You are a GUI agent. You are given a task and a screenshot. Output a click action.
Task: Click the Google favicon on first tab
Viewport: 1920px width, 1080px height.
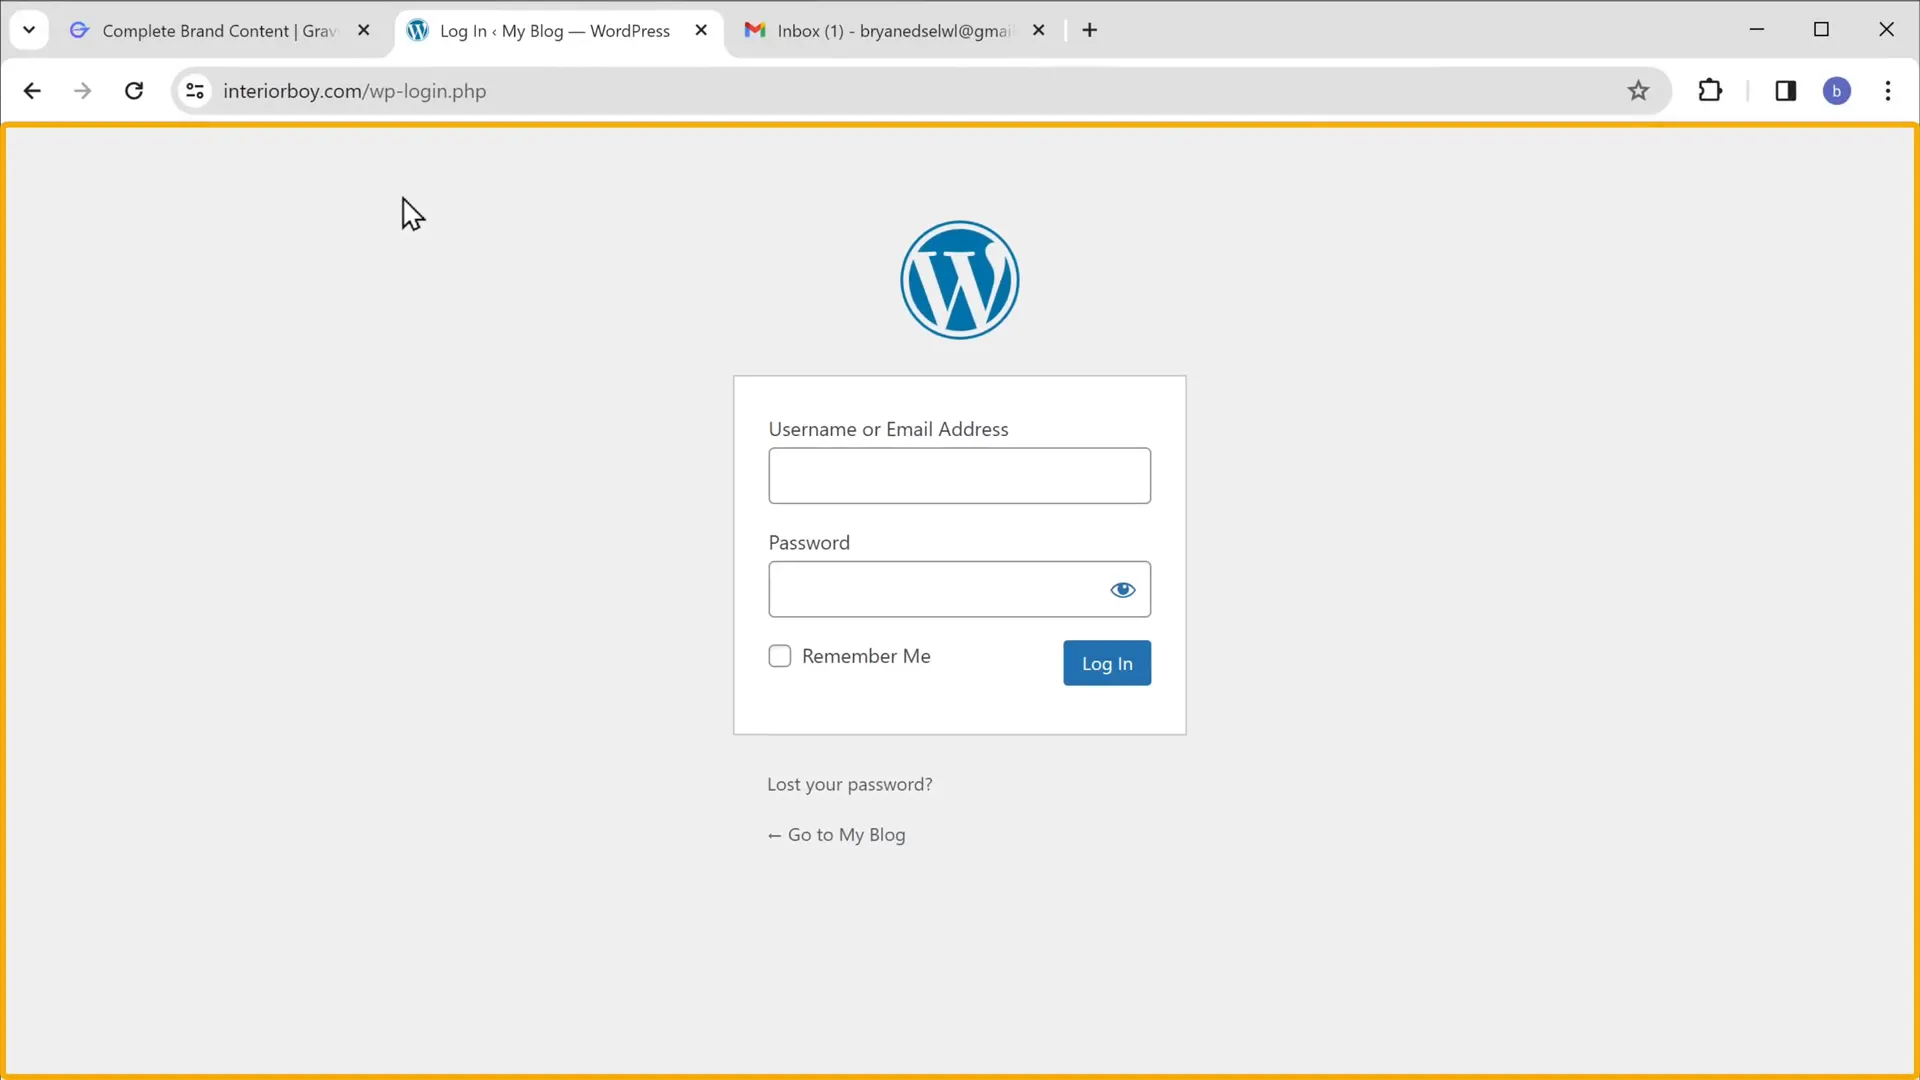pyautogui.click(x=79, y=30)
